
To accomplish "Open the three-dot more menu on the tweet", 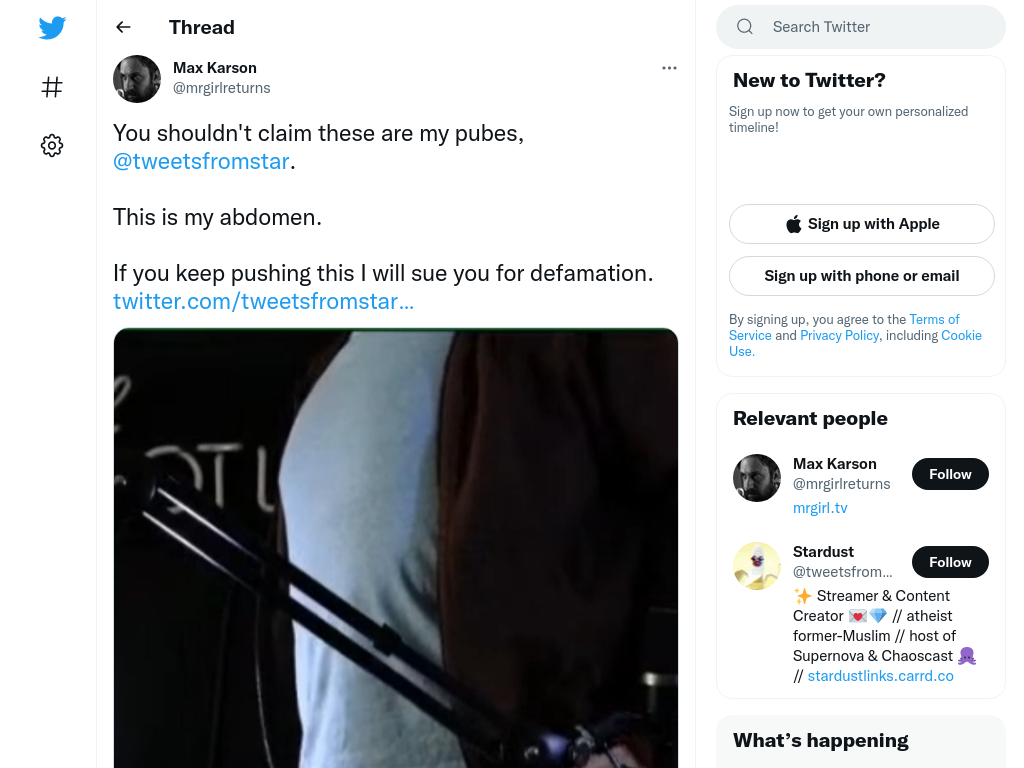I will coord(669,68).
